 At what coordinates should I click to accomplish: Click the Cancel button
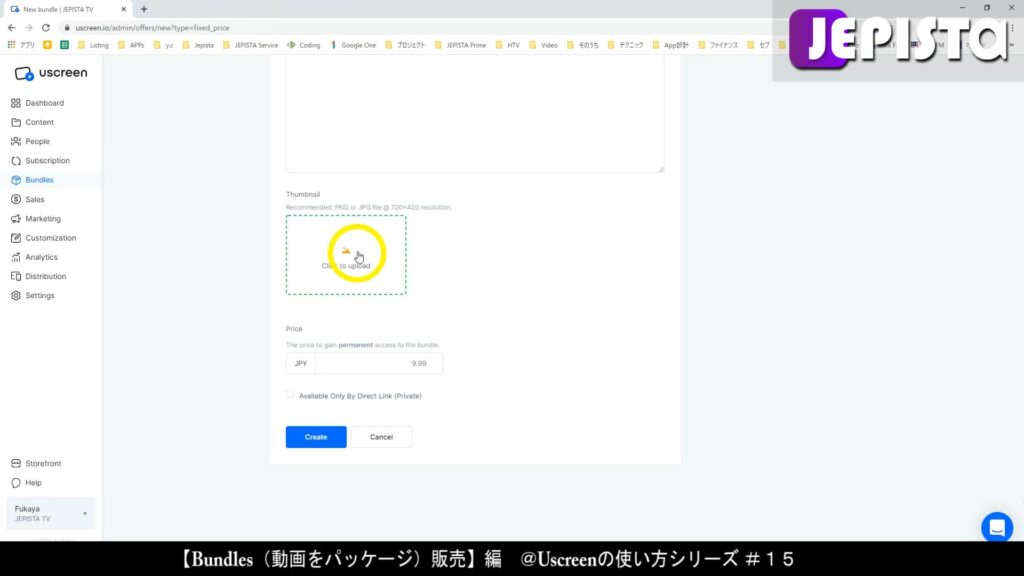[381, 437]
